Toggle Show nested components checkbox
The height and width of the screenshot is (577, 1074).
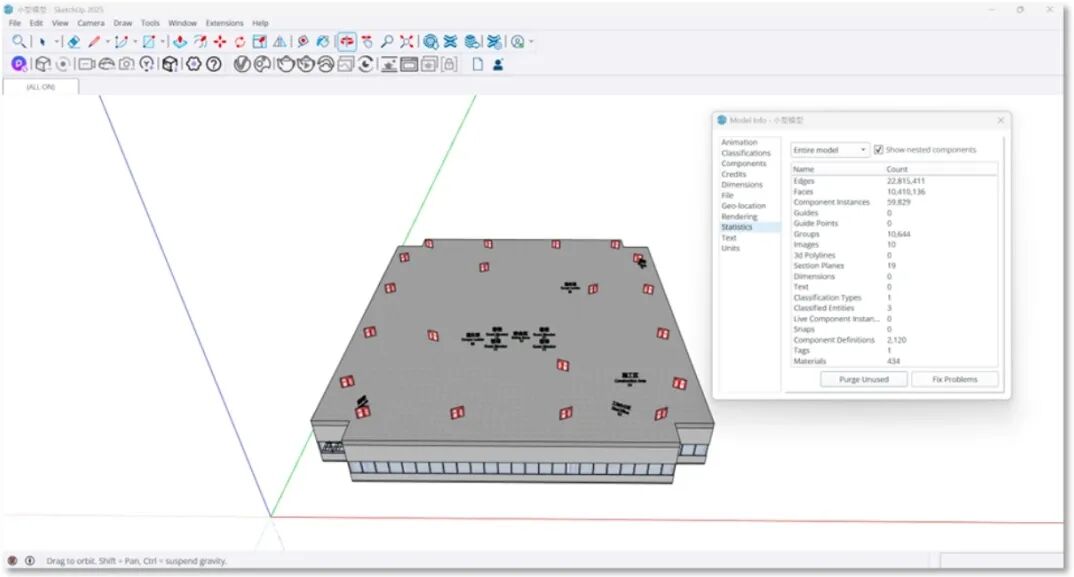878,150
